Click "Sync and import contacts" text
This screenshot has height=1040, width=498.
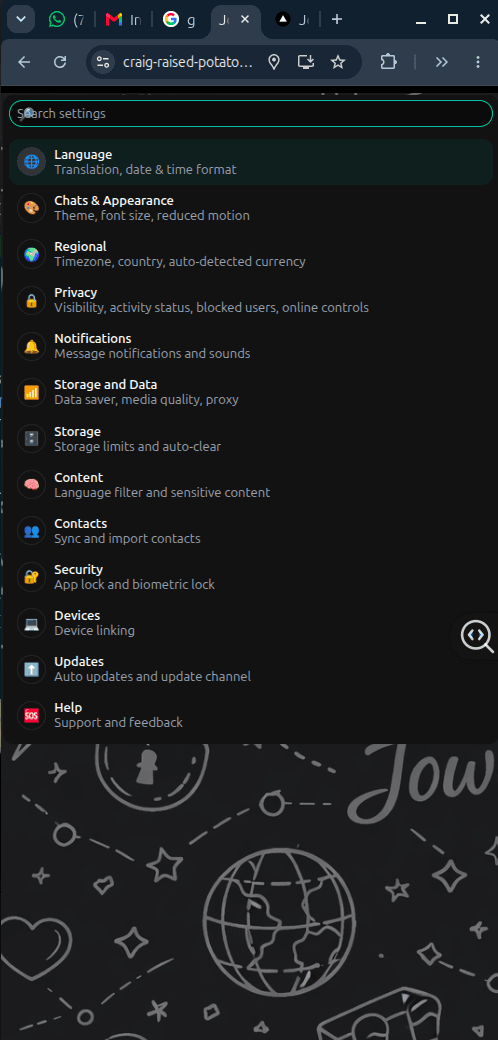coord(127,539)
